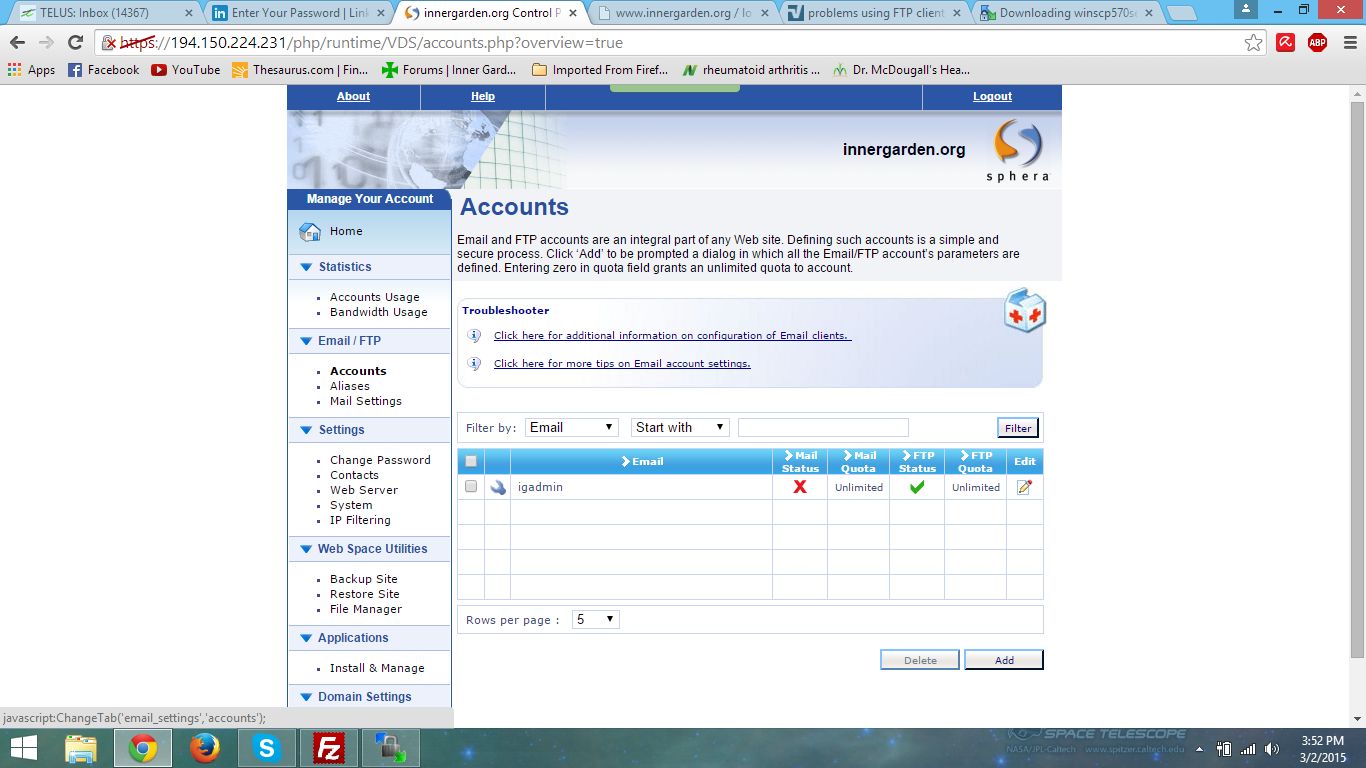Click the wrench icon beside igadmin
1366x768 pixels.
click(x=498, y=487)
